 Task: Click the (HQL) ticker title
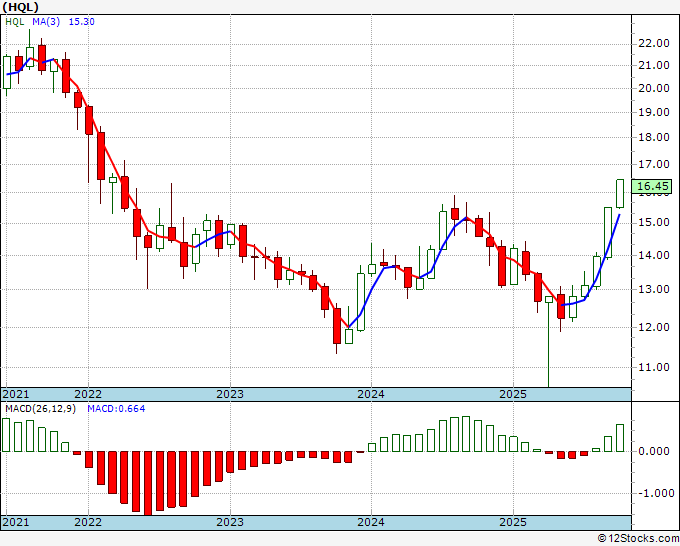(x=20, y=7)
